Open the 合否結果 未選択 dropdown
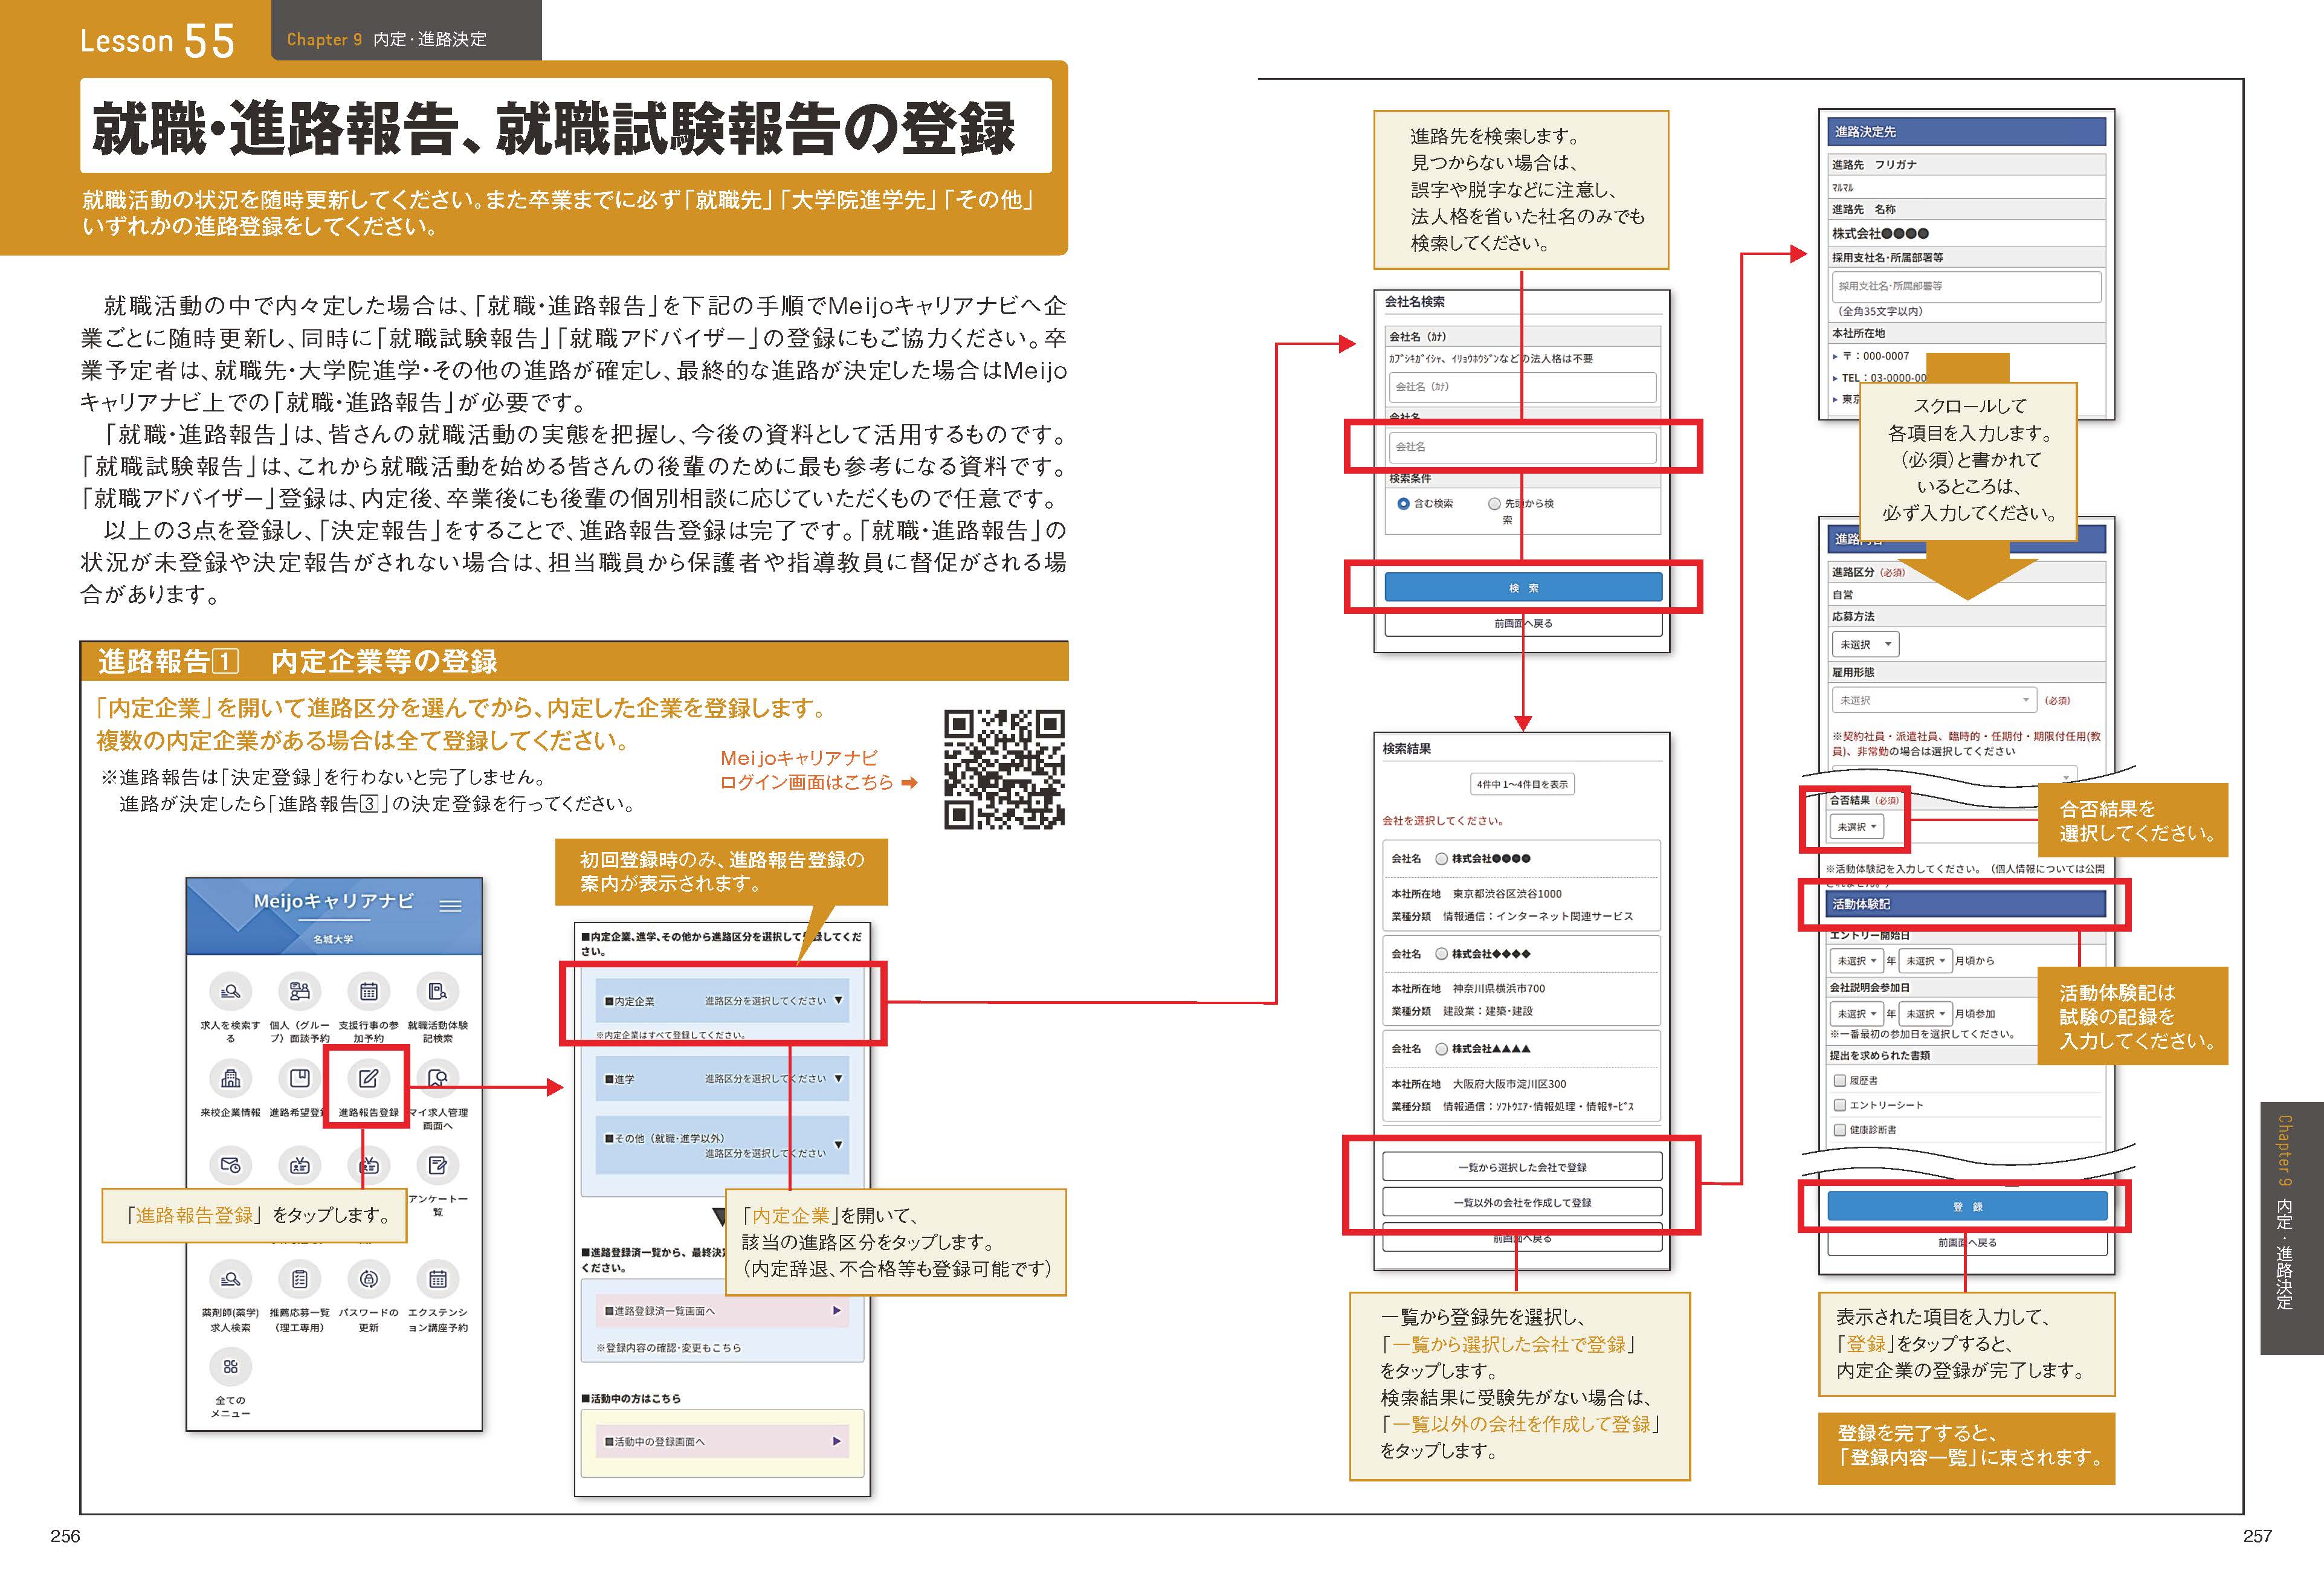The width and height of the screenshot is (2324, 1589). click(1856, 827)
